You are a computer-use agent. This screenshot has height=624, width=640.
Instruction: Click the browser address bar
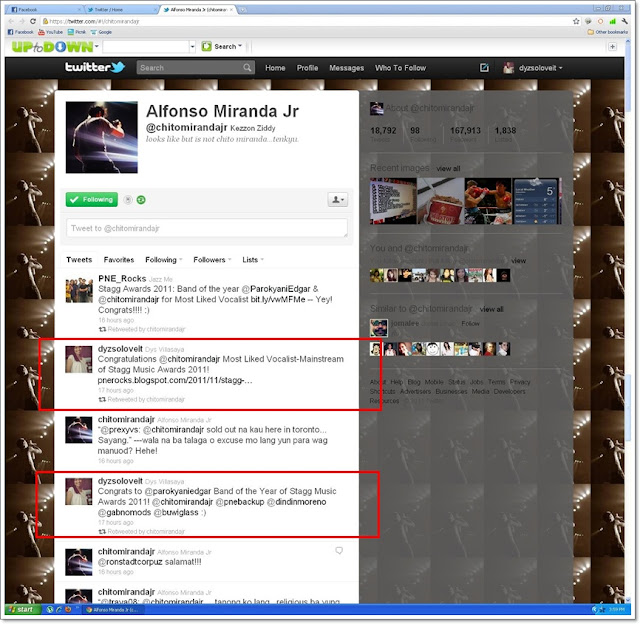point(306,21)
